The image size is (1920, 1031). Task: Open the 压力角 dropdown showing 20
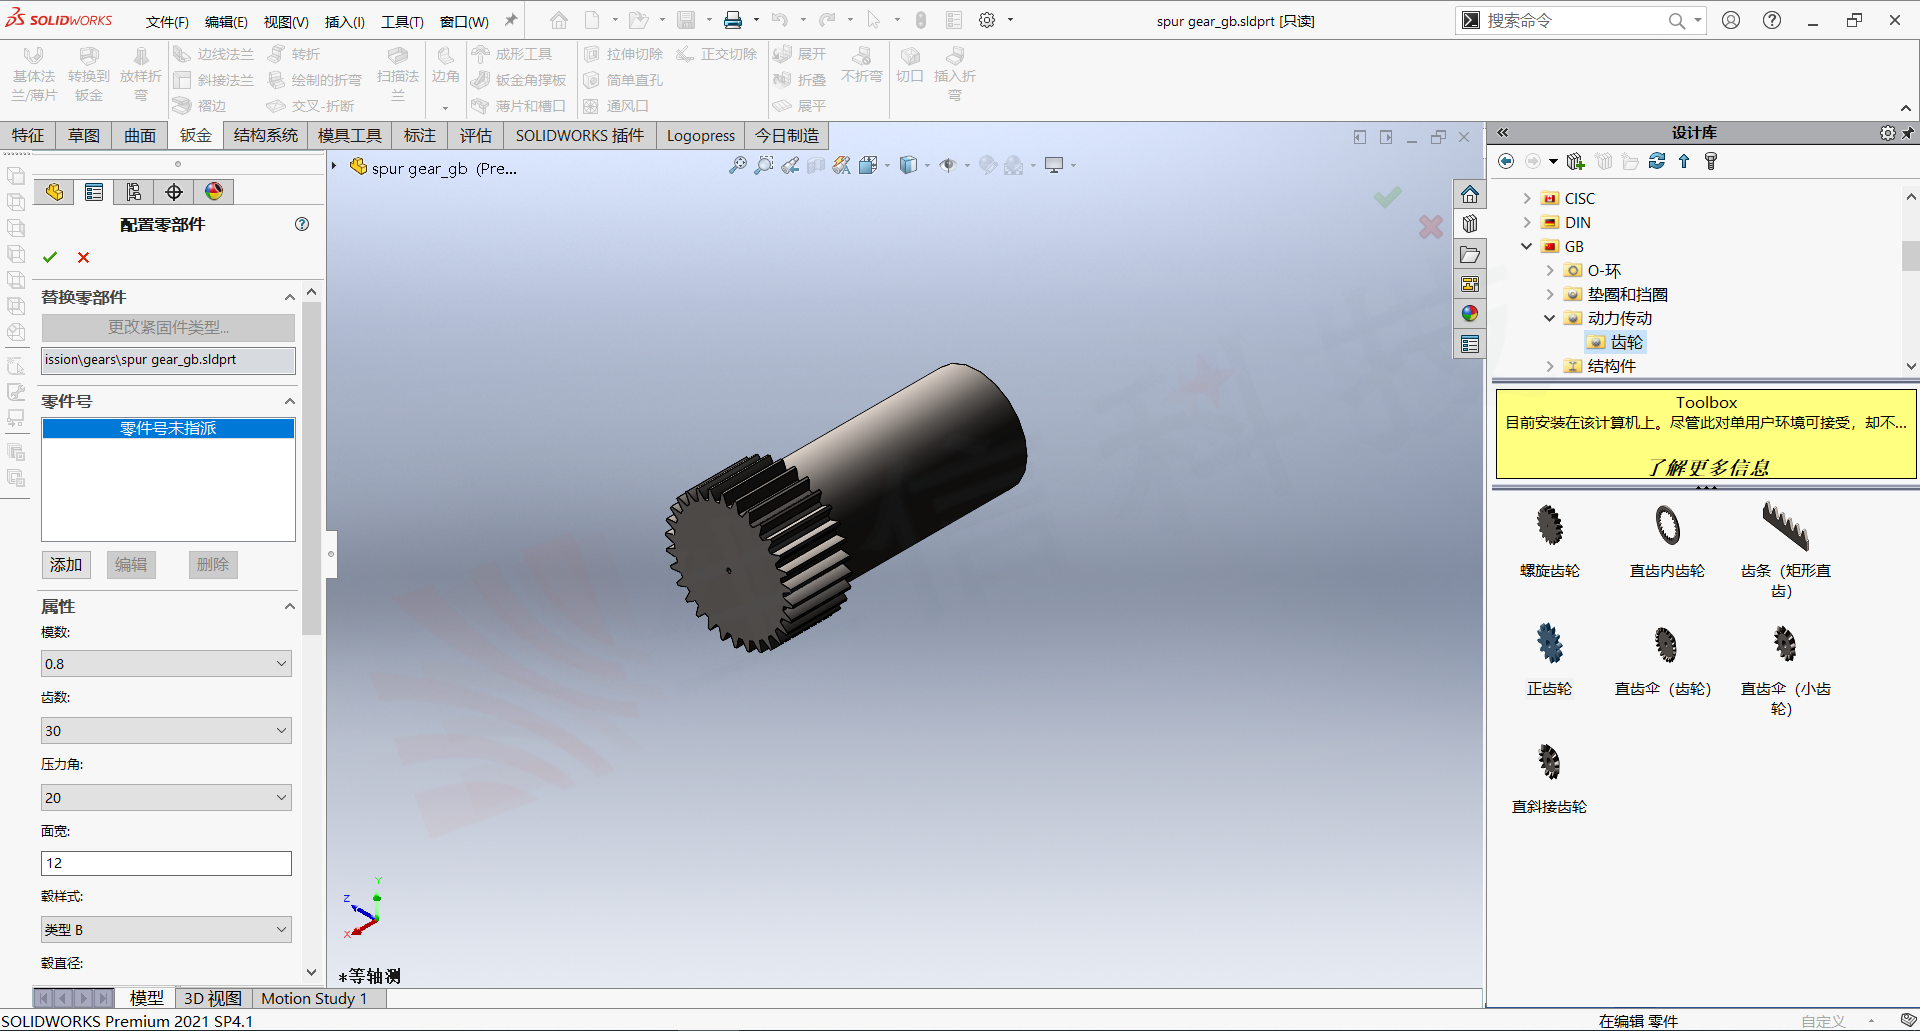[x=166, y=798]
